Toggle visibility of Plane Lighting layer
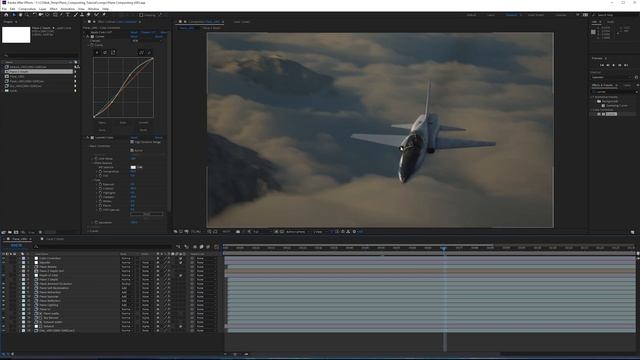The height and width of the screenshot is (360, 640). (x=4, y=305)
